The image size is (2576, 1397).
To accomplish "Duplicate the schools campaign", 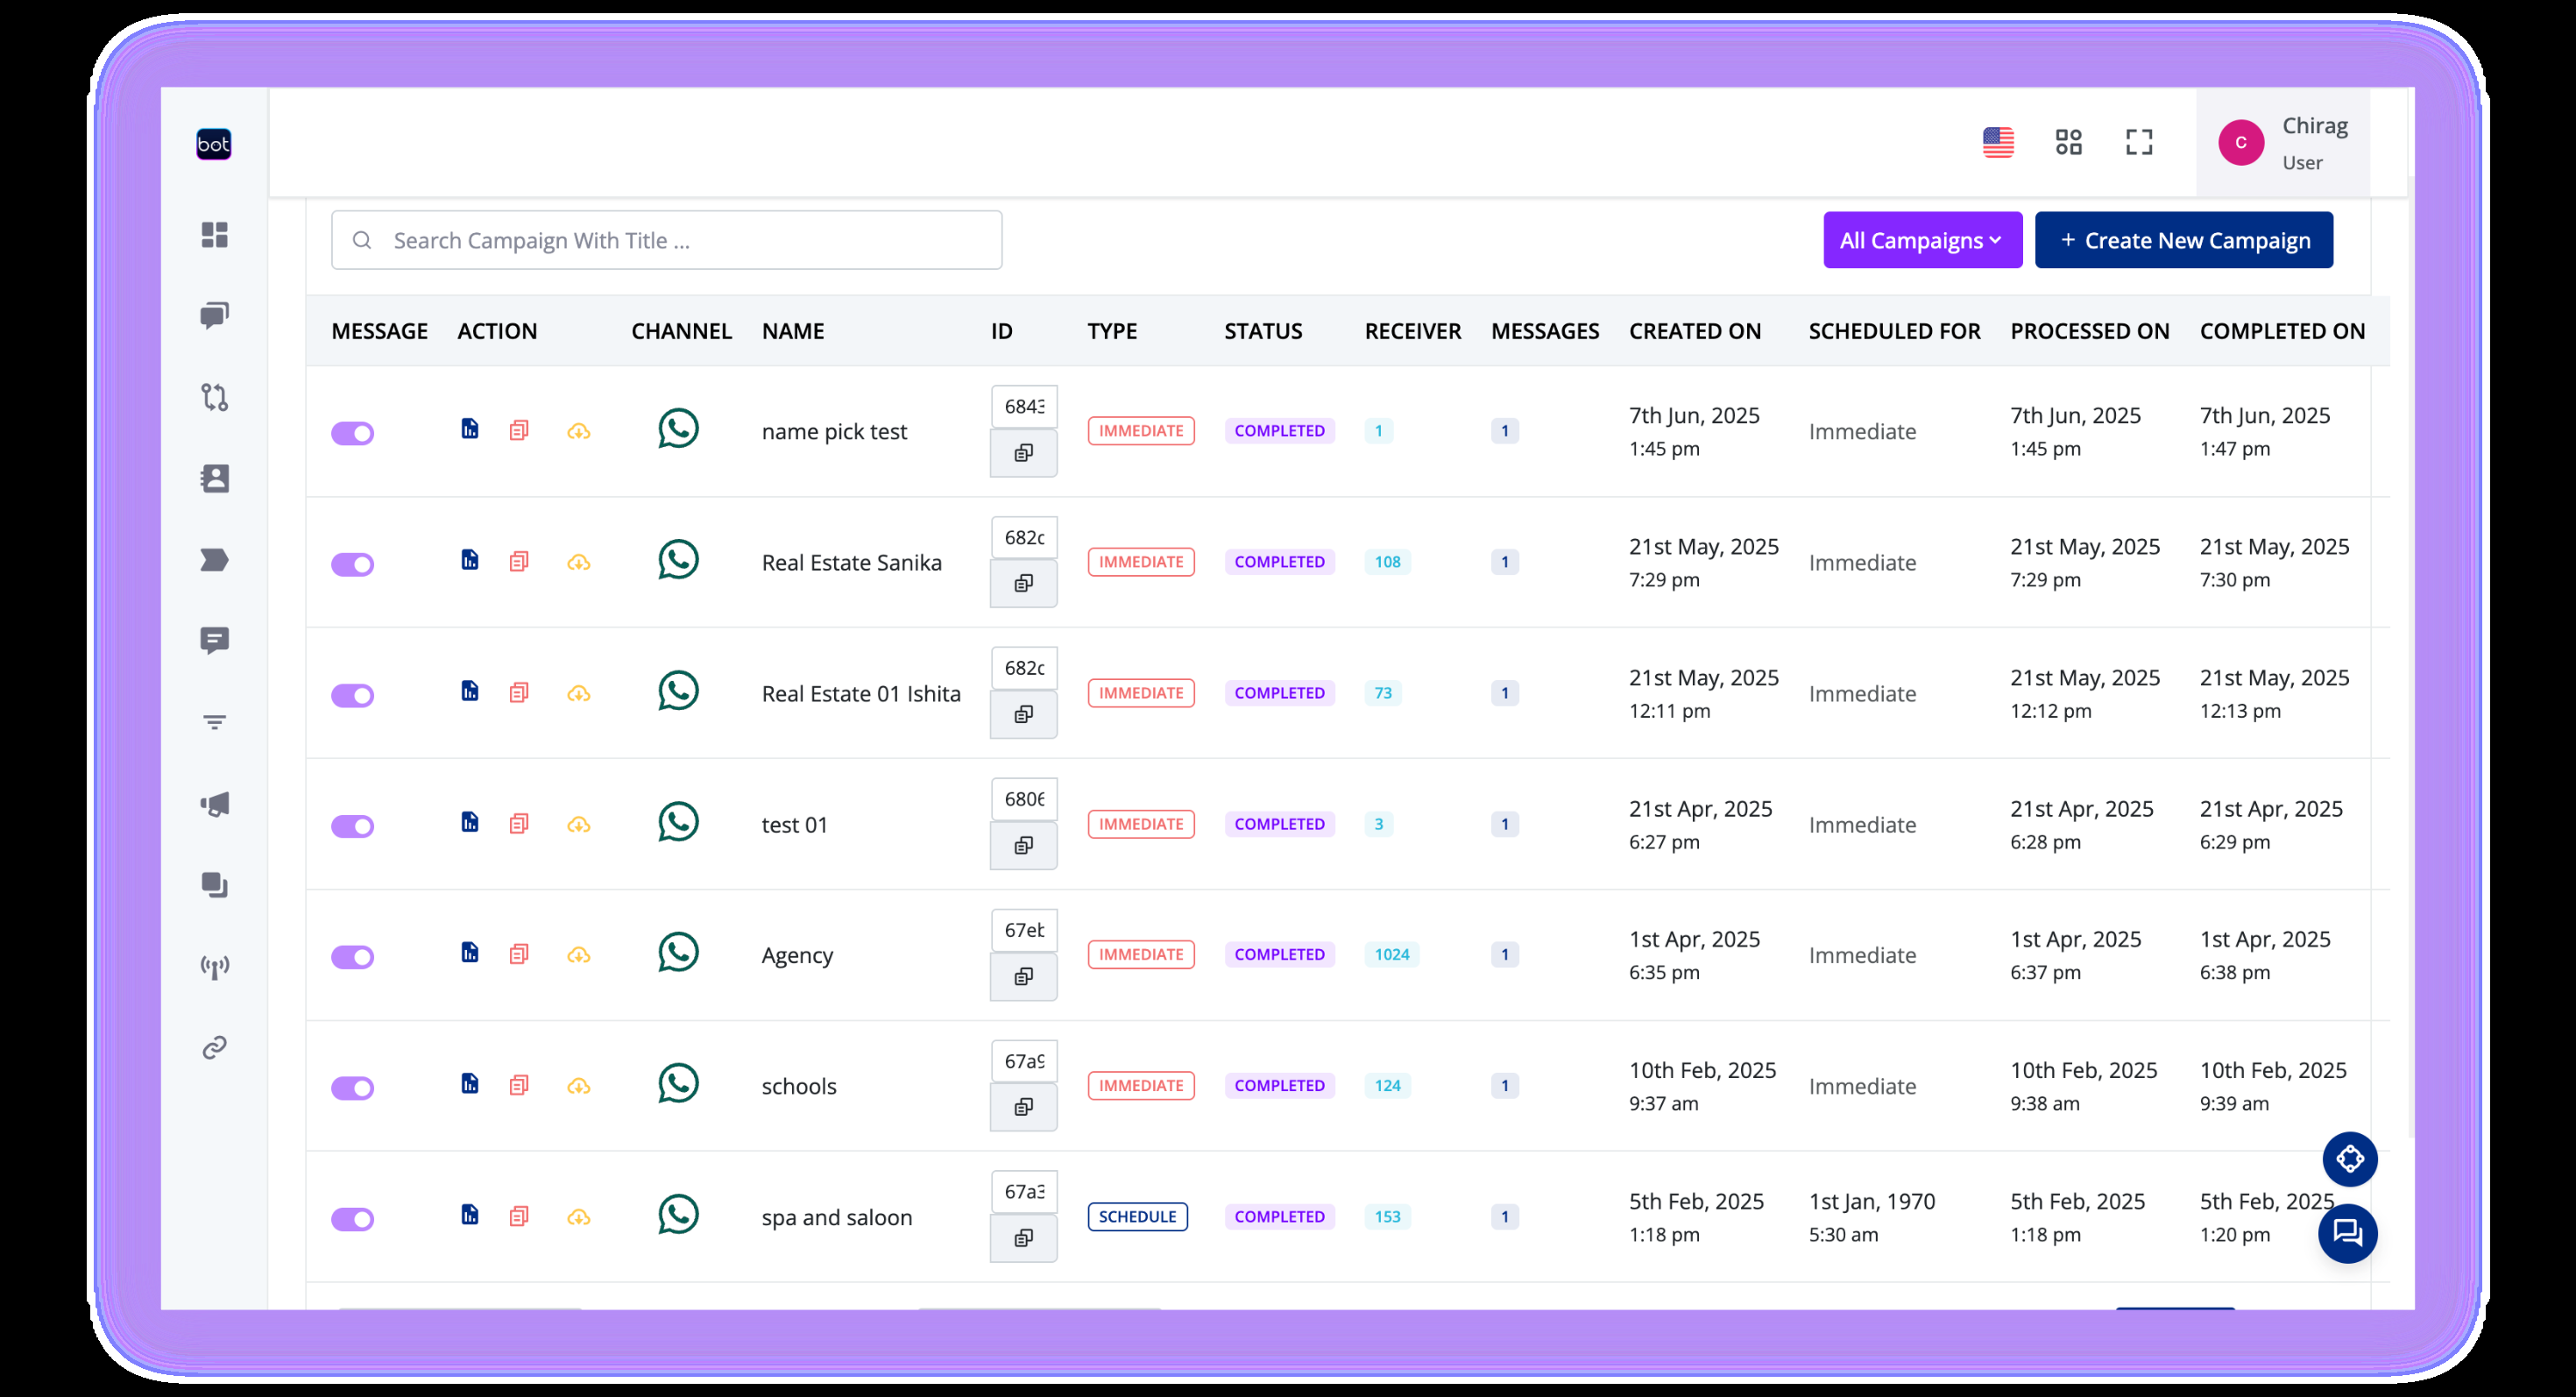I will (x=519, y=1084).
